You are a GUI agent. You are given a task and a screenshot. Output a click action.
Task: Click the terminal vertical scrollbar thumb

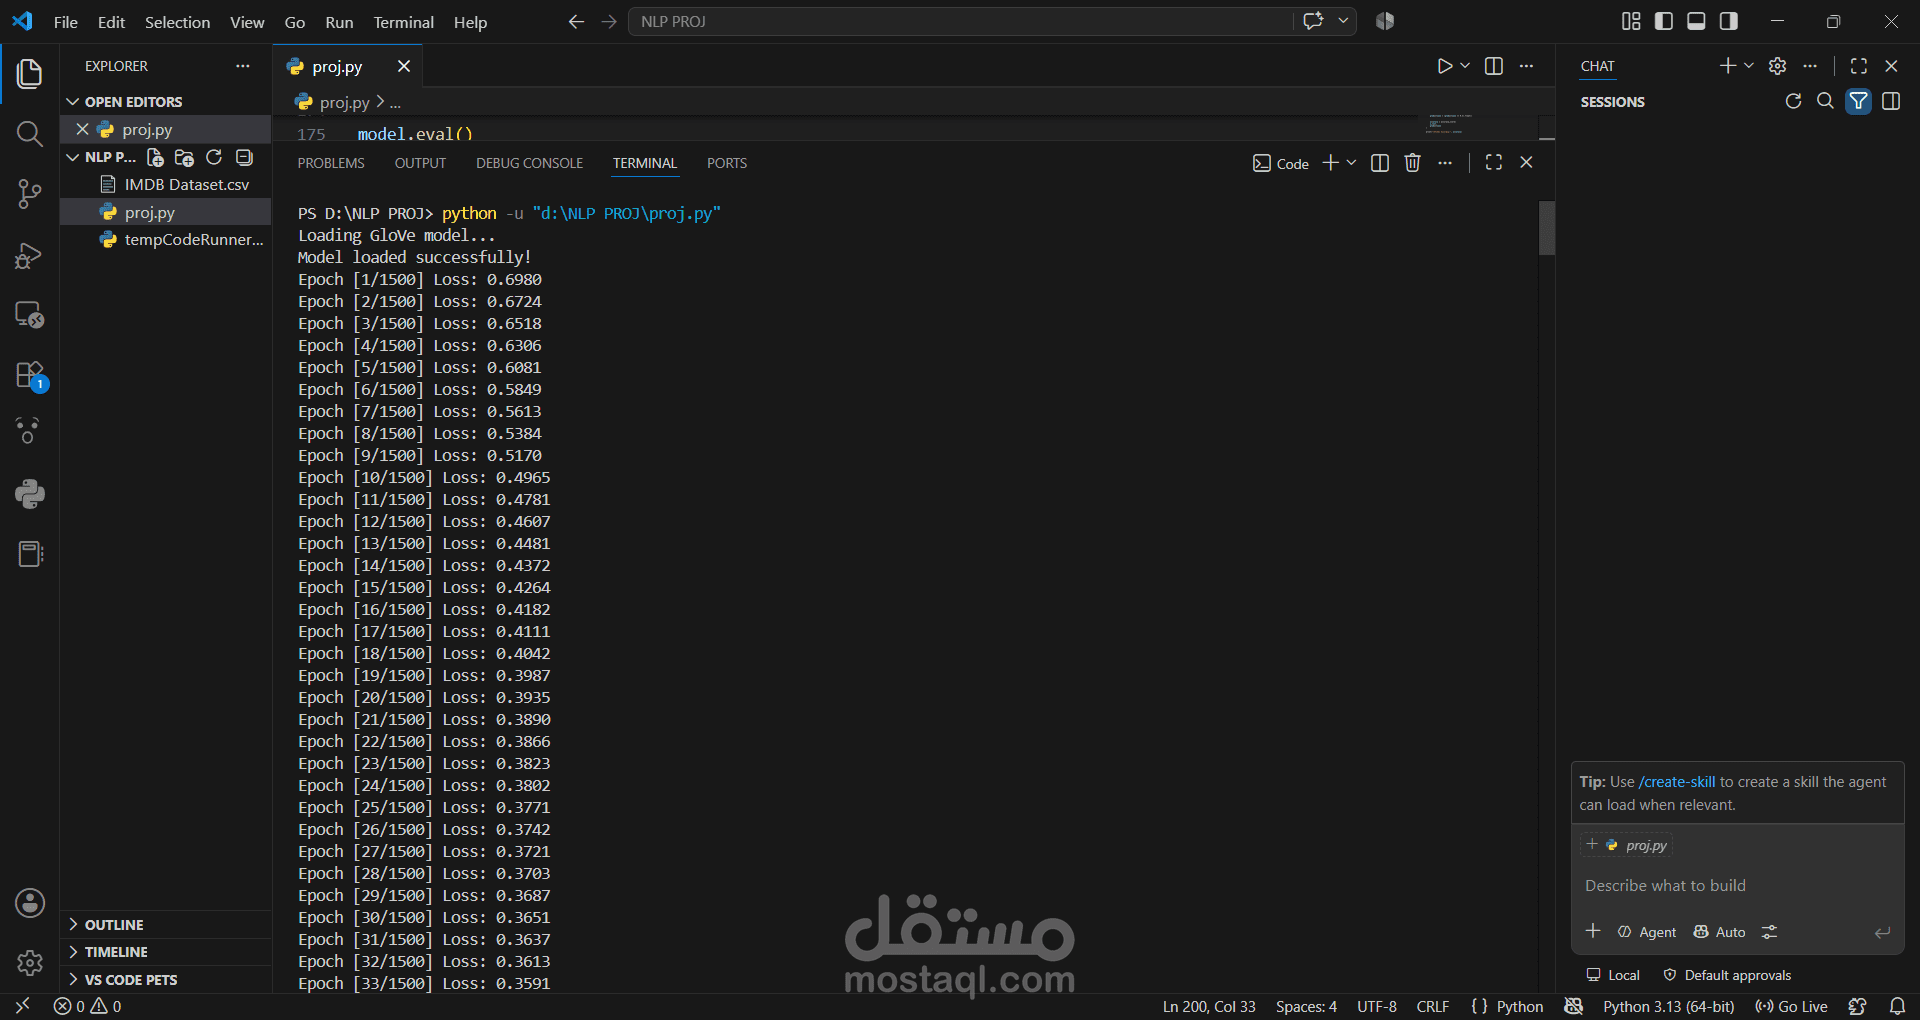1547,228
